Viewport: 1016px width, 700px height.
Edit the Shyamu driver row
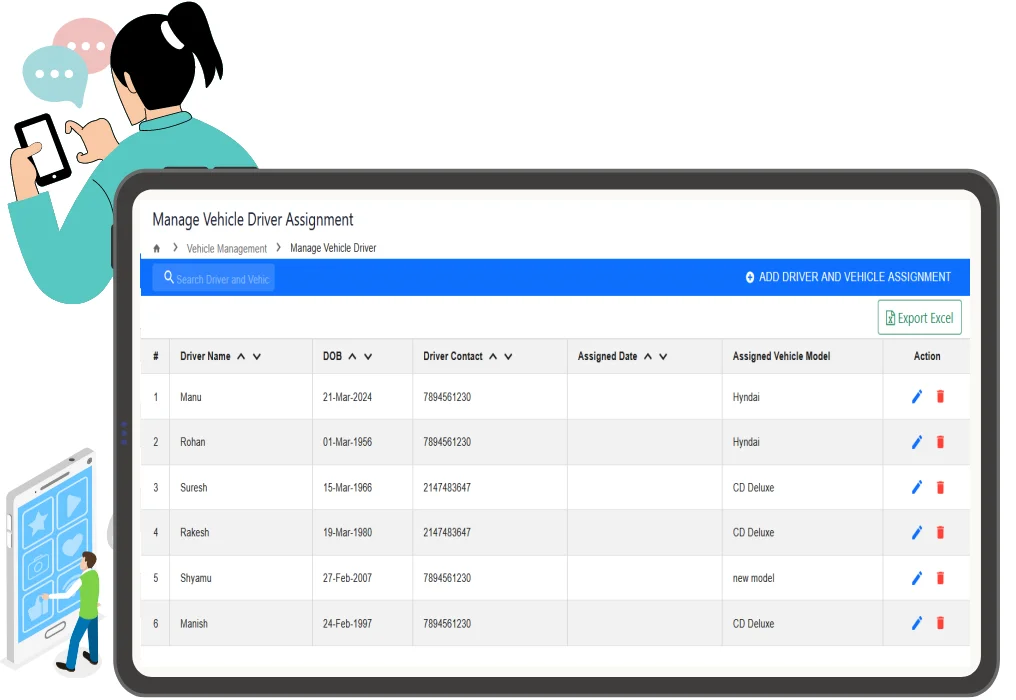[x=917, y=578]
